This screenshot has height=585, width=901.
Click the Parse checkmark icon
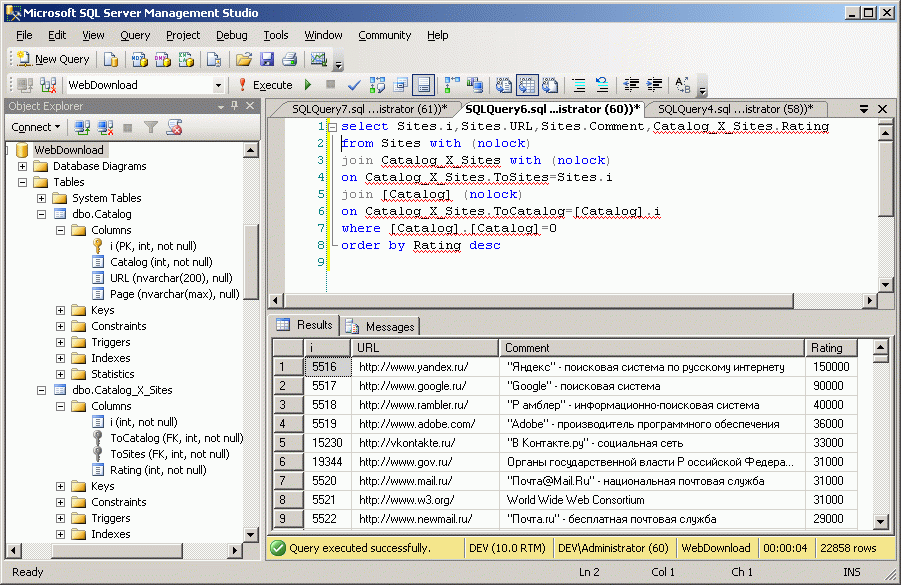tap(354, 85)
